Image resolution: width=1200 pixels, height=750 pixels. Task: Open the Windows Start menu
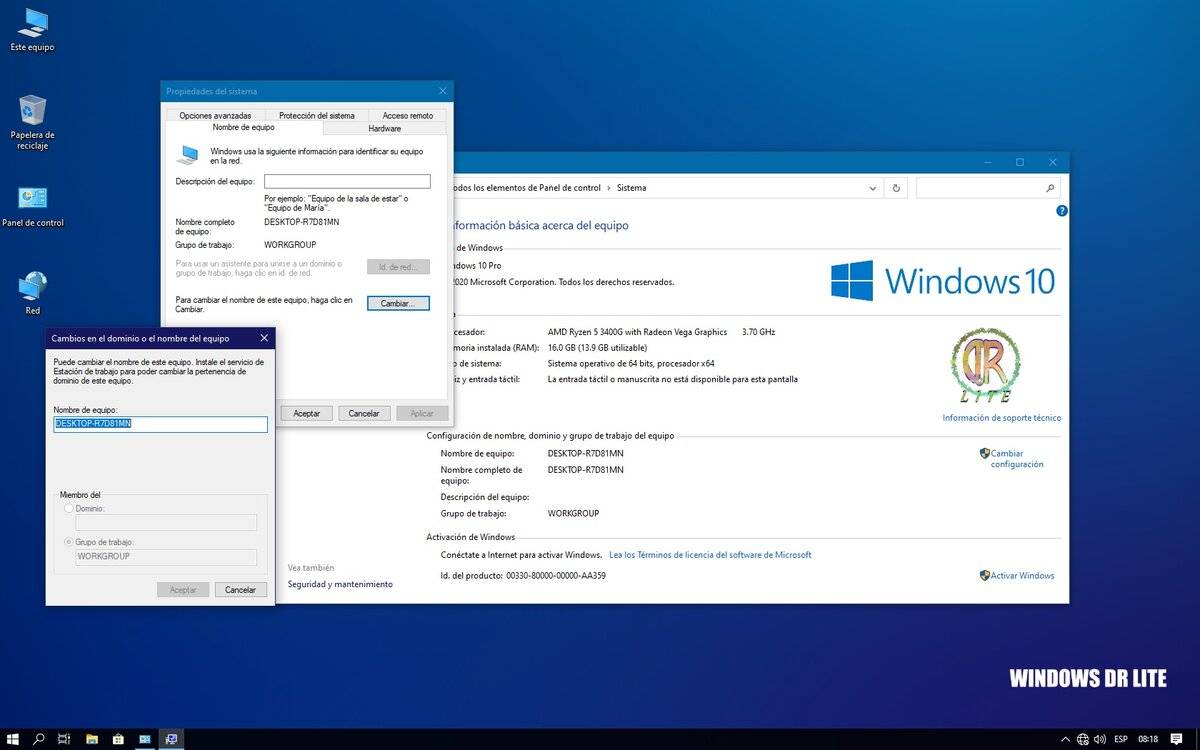click(13, 739)
